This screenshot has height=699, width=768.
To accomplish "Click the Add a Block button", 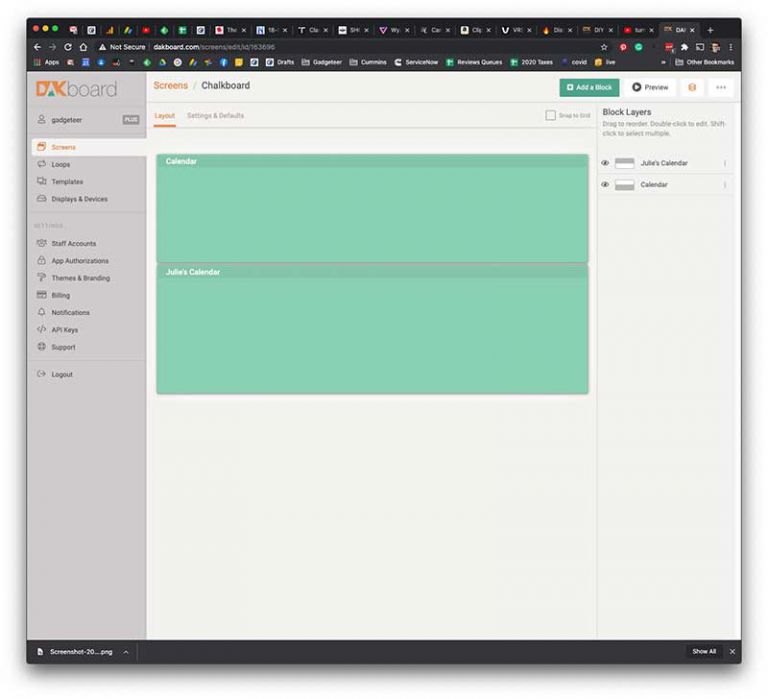I will pyautogui.click(x=589, y=88).
